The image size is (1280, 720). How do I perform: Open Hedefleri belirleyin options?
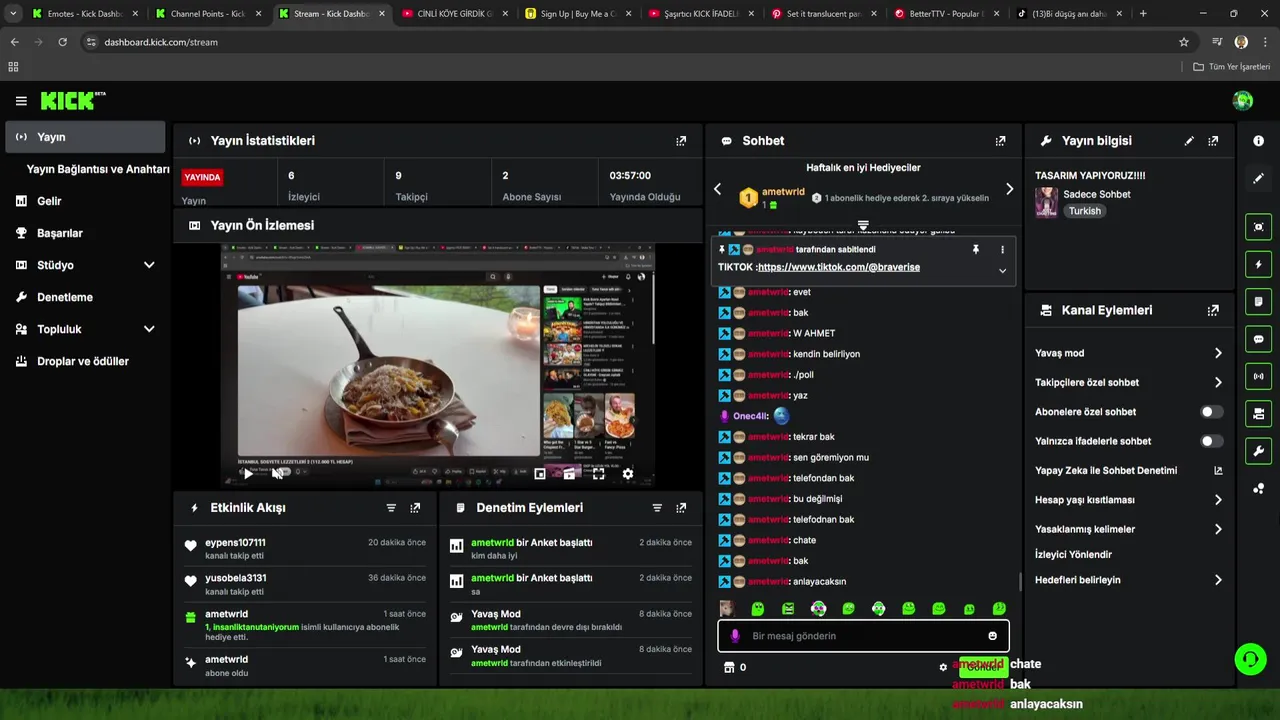coord(1128,580)
